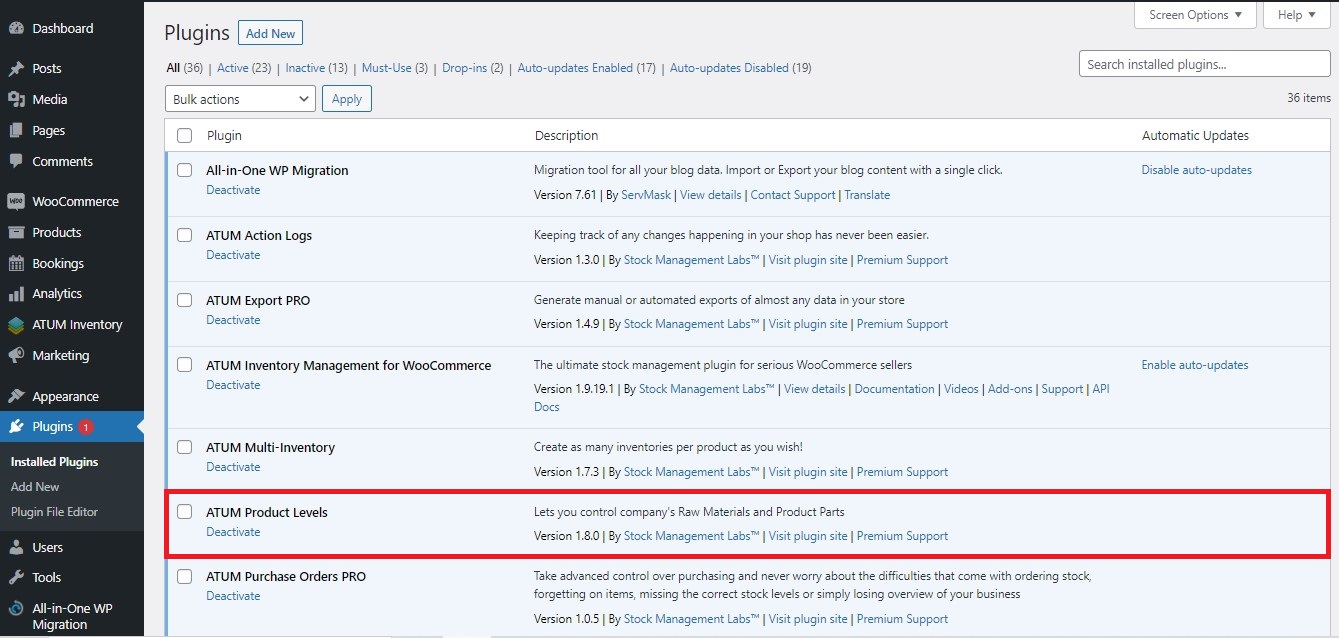The width and height of the screenshot is (1339, 638).
Task: Open the ServMask author link
Action: pyautogui.click(x=646, y=195)
